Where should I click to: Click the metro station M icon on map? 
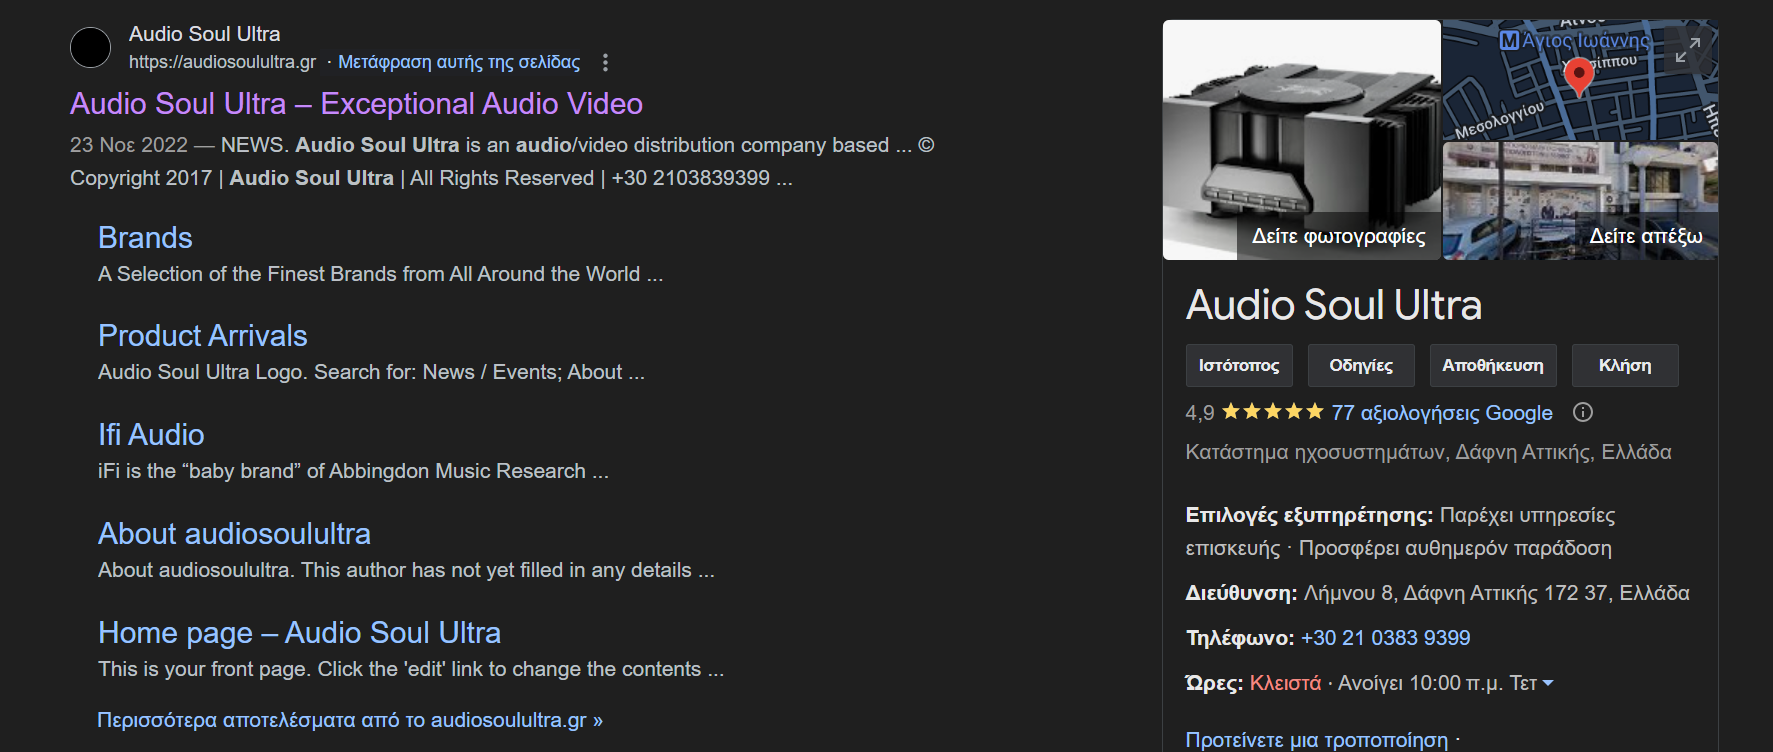pyautogui.click(x=1509, y=41)
